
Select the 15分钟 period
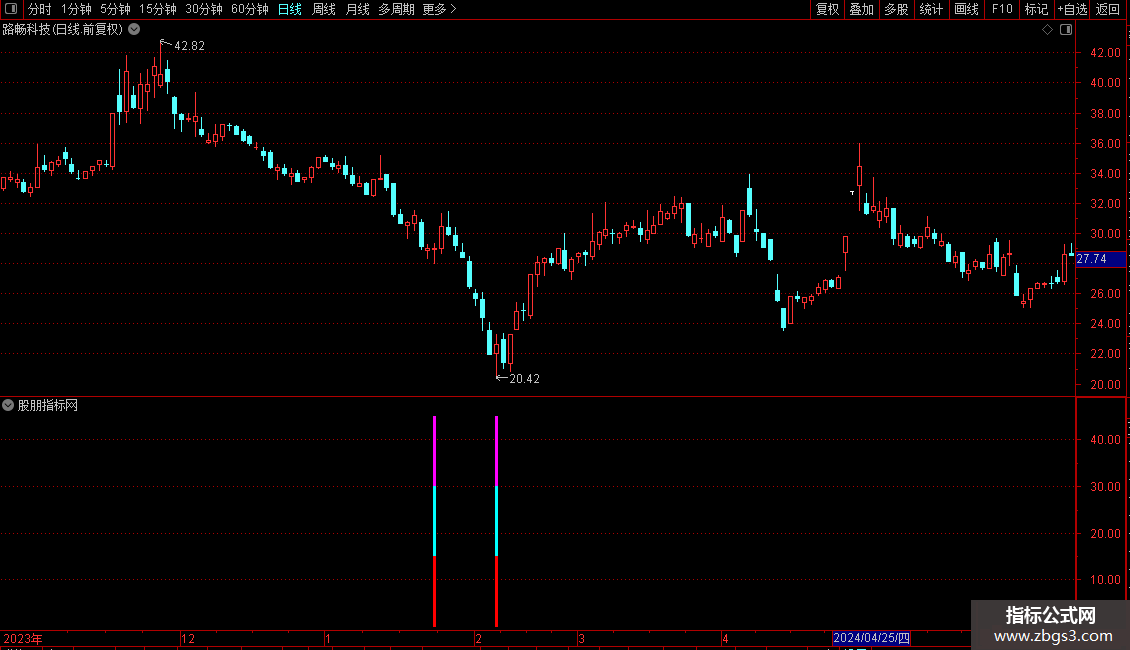[158, 9]
